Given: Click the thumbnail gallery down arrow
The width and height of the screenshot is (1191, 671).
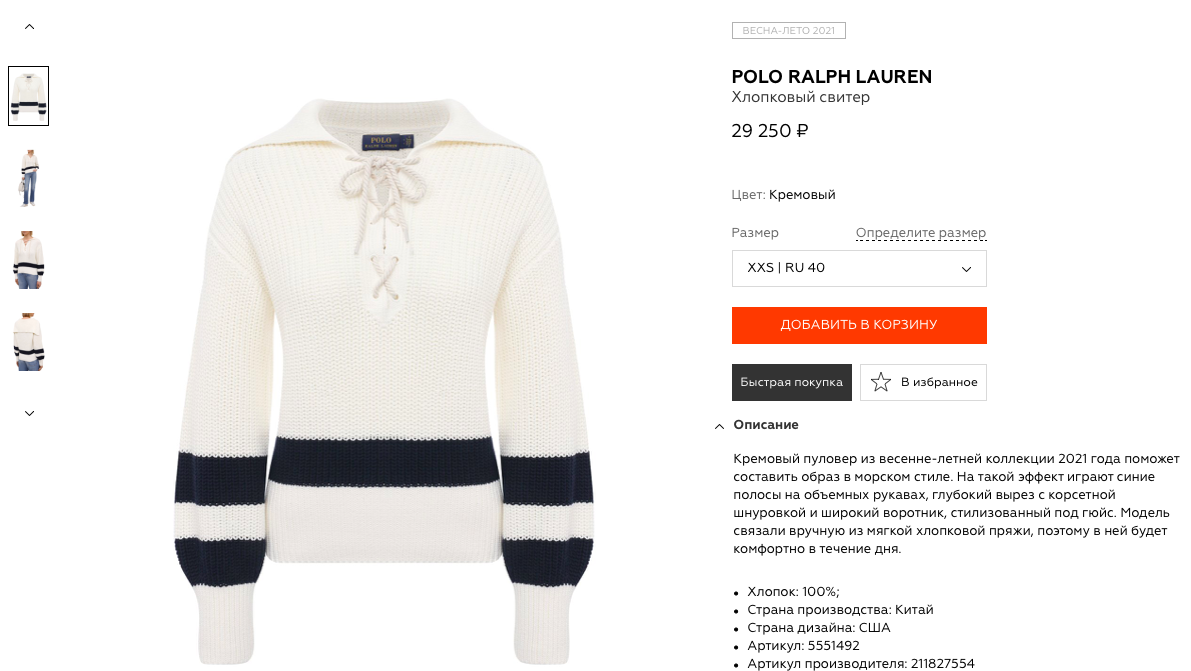Looking at the screenshot, I should [x=30, y=413].
